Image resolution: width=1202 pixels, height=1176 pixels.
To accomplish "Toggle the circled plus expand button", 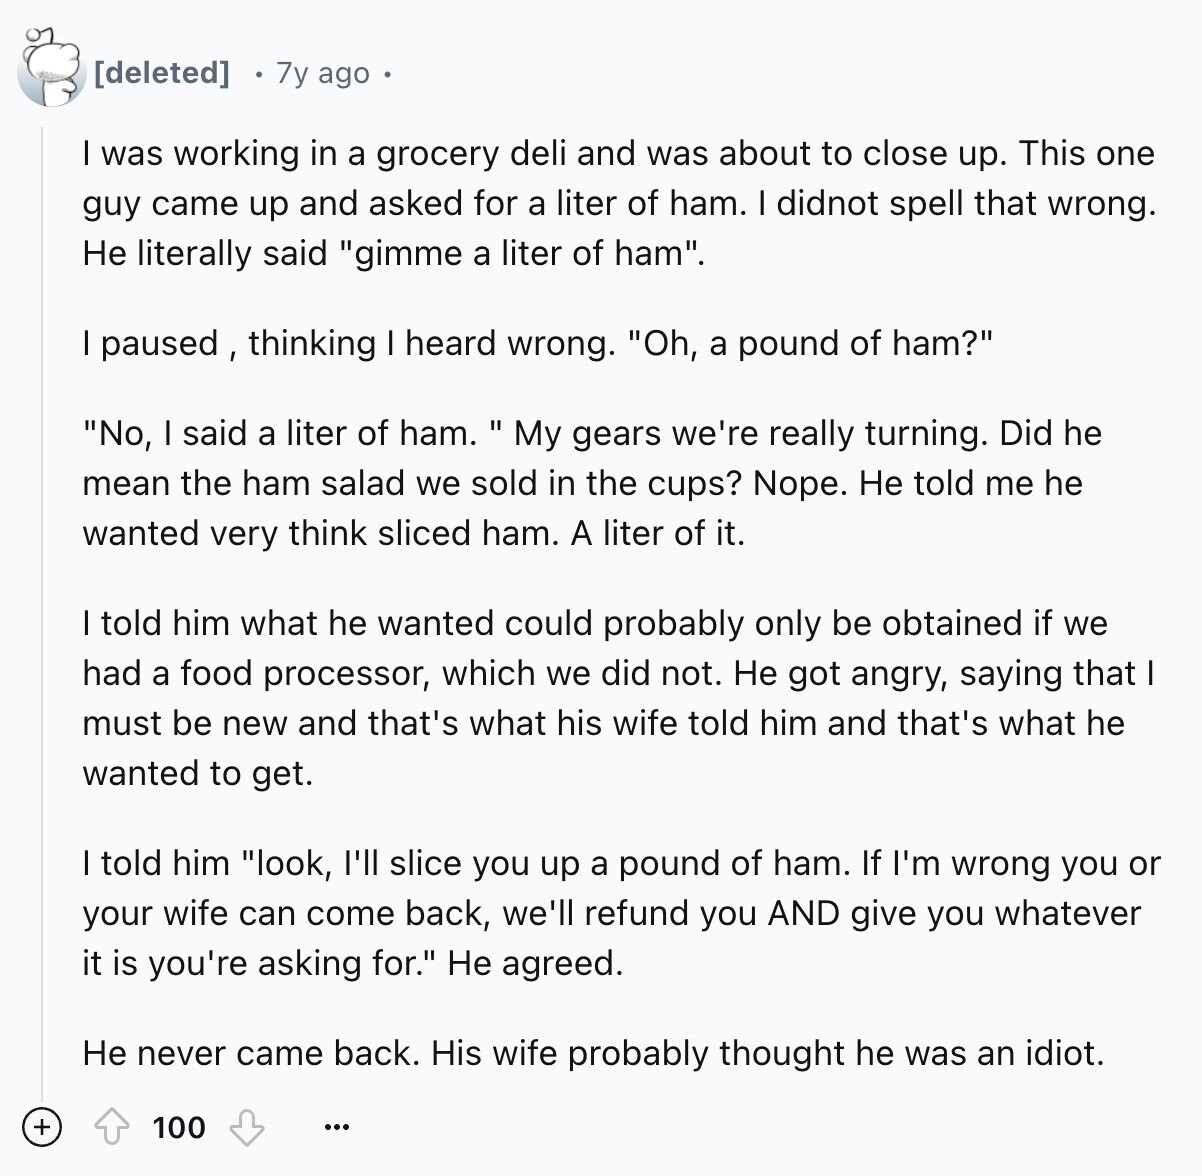I will pyautogui.click(x=42, y=1128).
